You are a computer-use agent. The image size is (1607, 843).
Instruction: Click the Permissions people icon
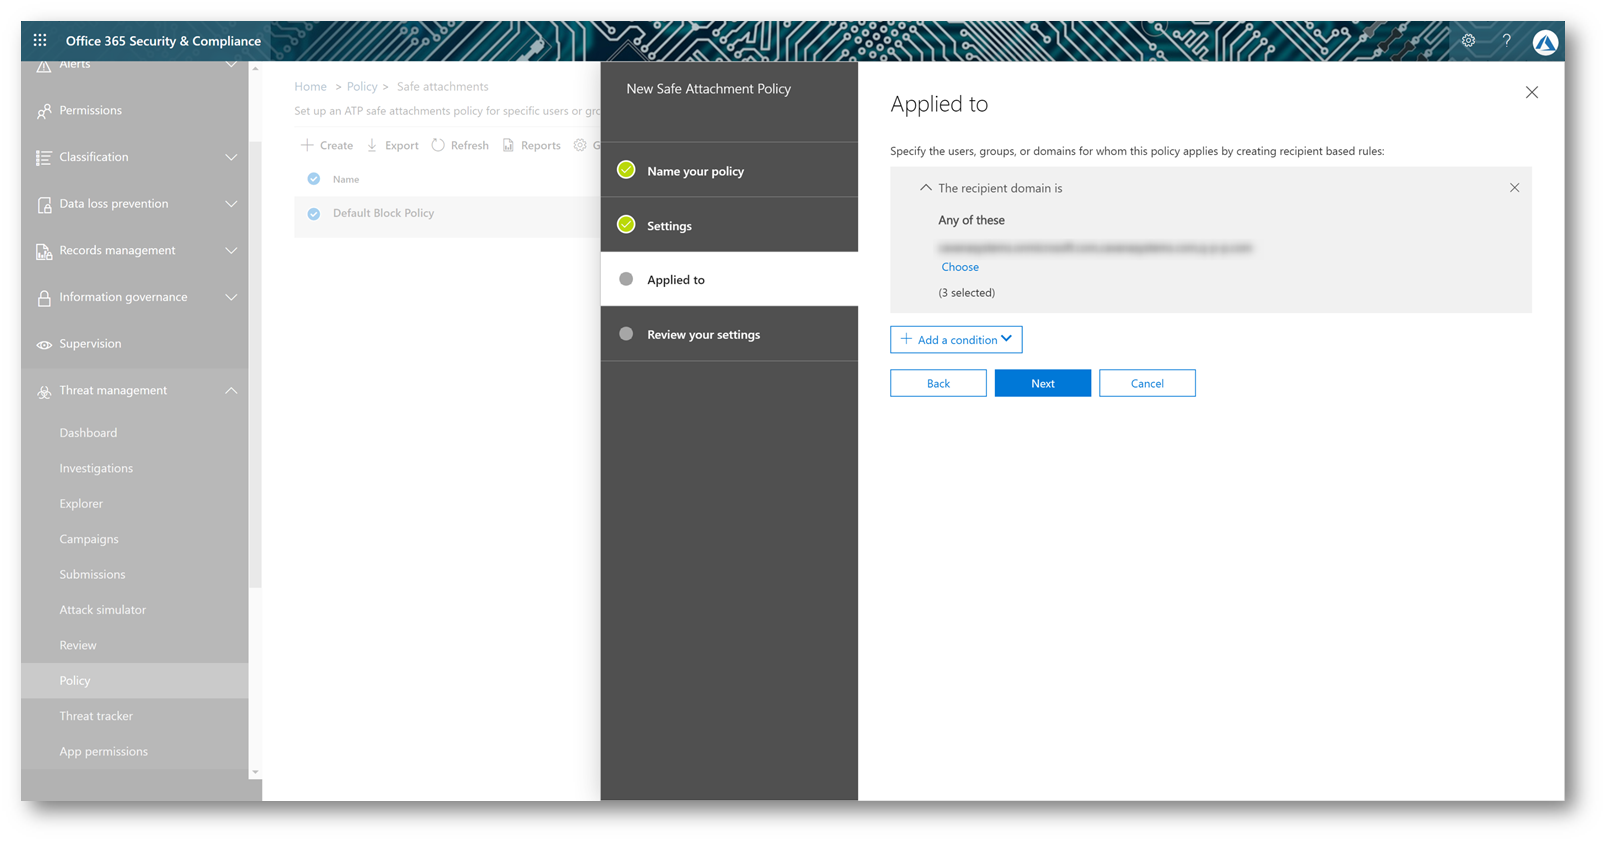click(x=44, y=111)
